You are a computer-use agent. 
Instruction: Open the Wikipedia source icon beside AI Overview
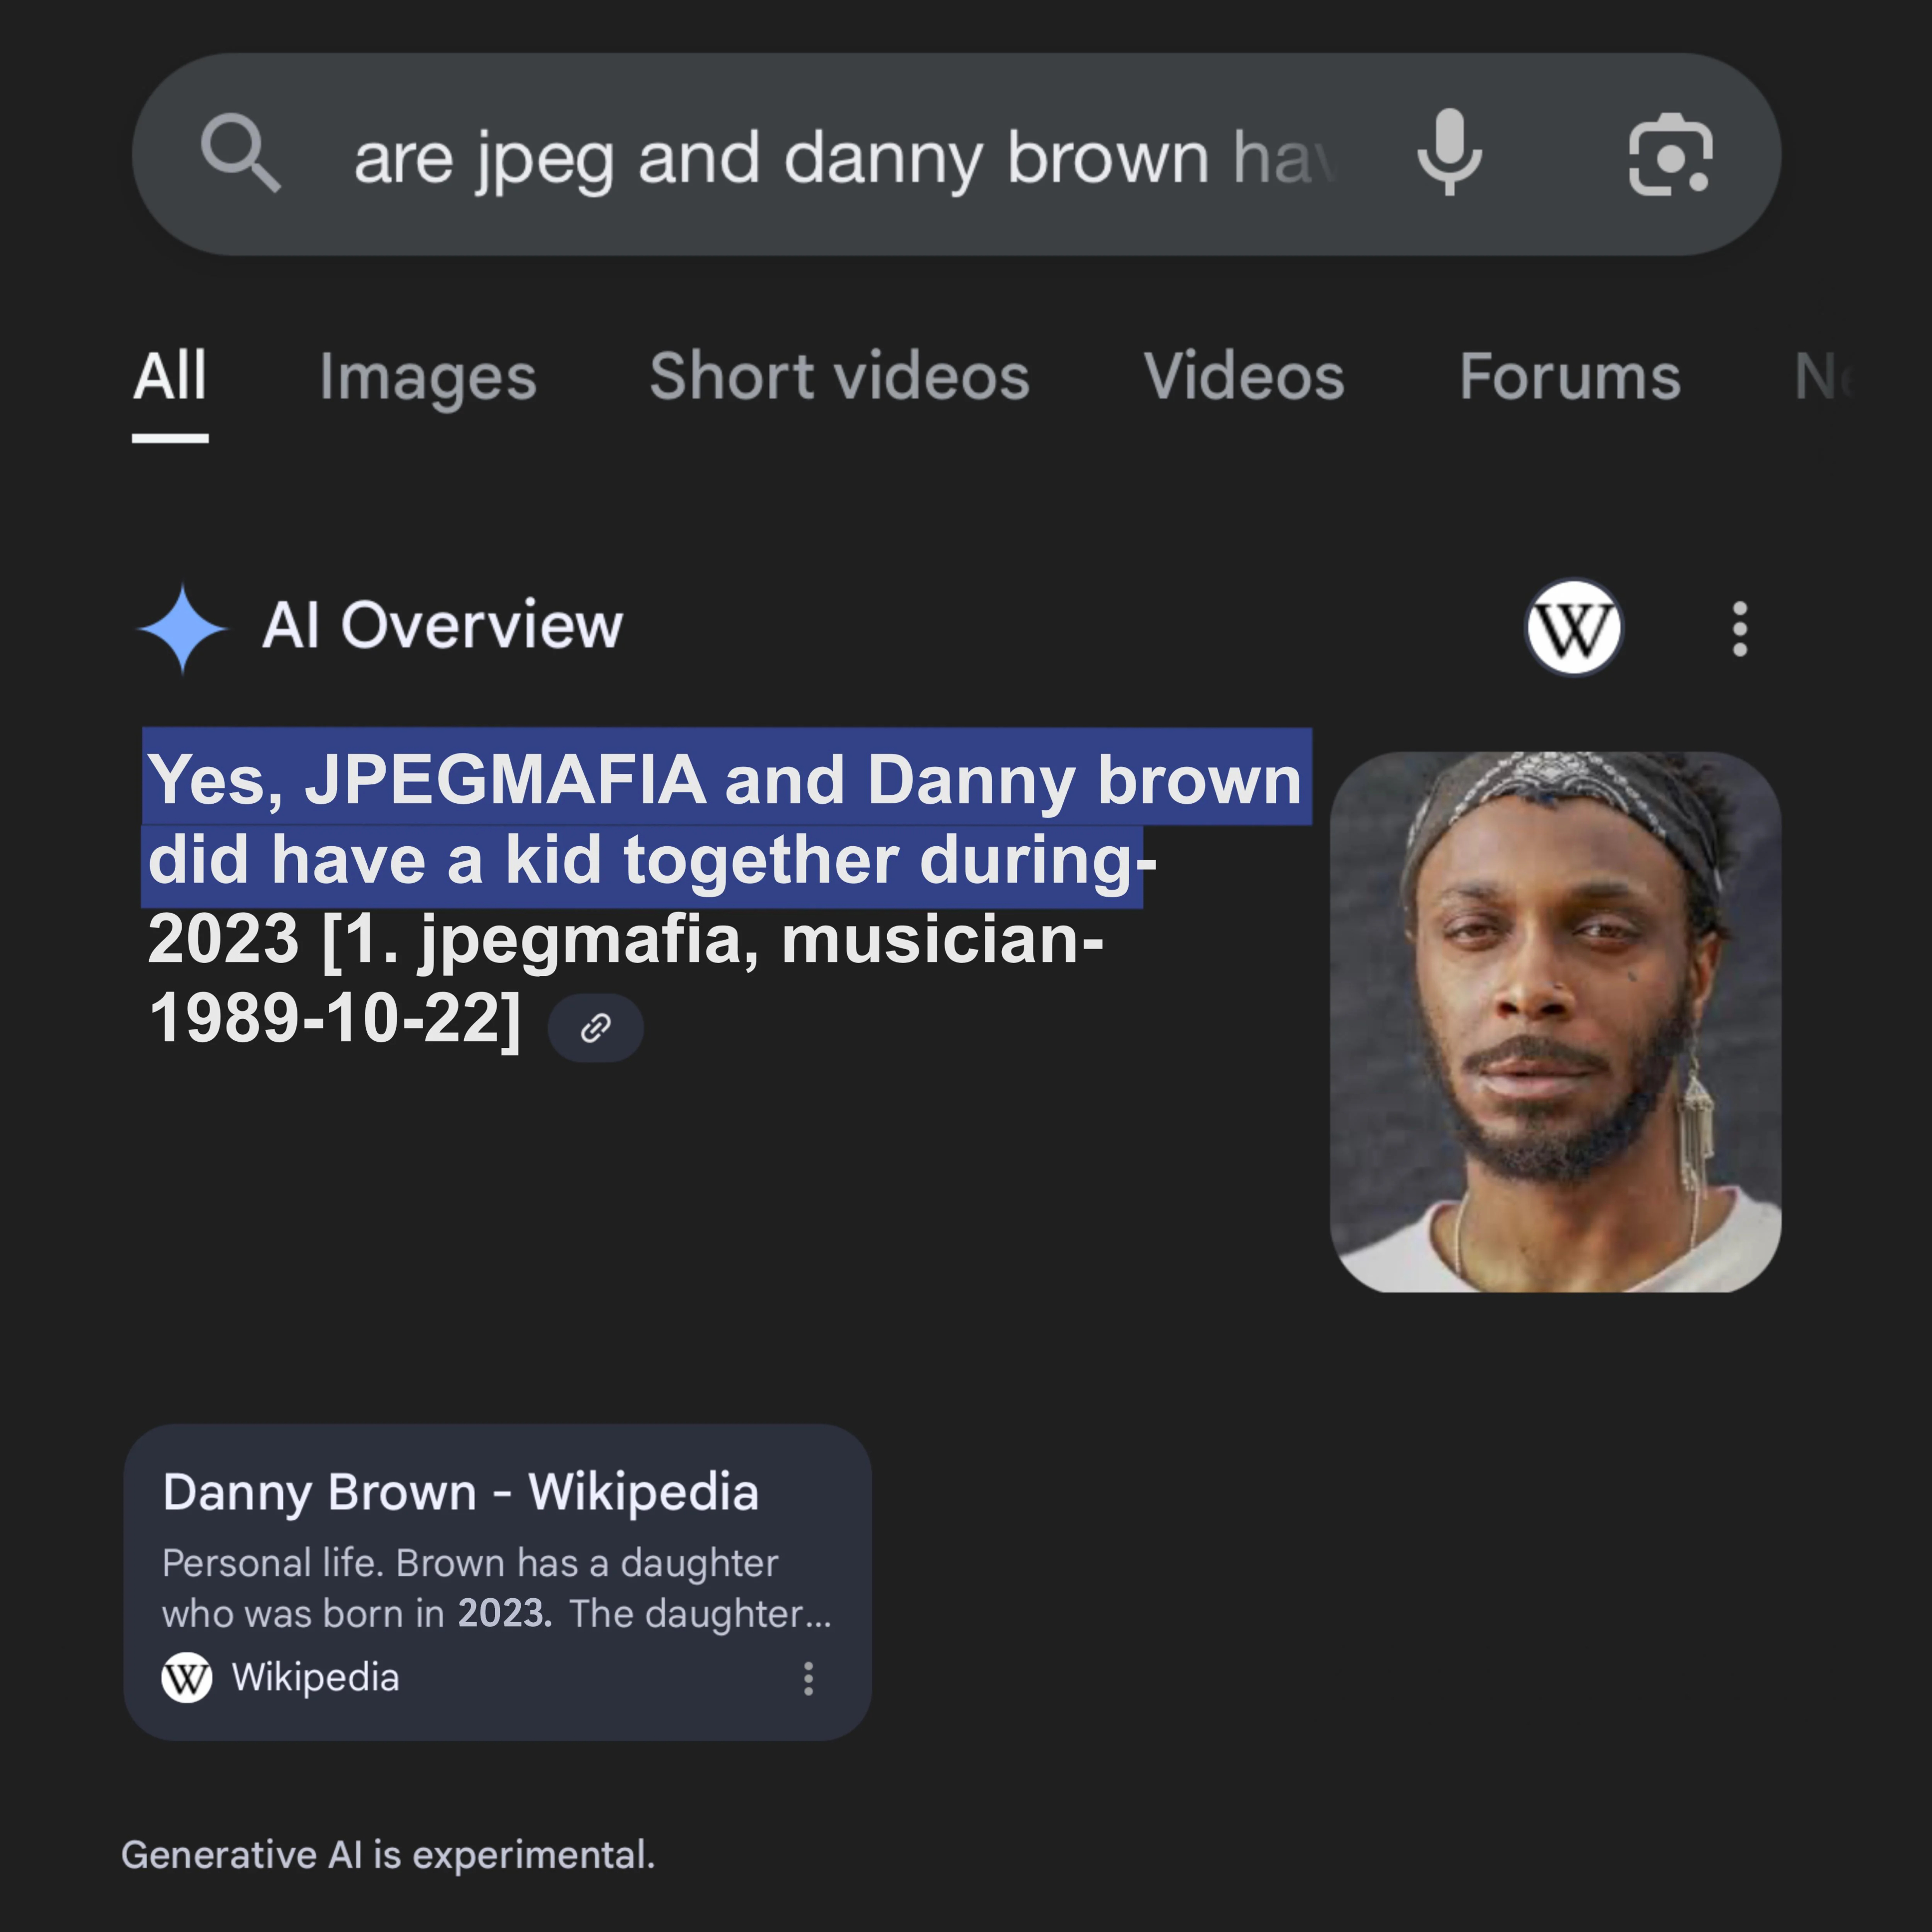tap(1573, 628)
